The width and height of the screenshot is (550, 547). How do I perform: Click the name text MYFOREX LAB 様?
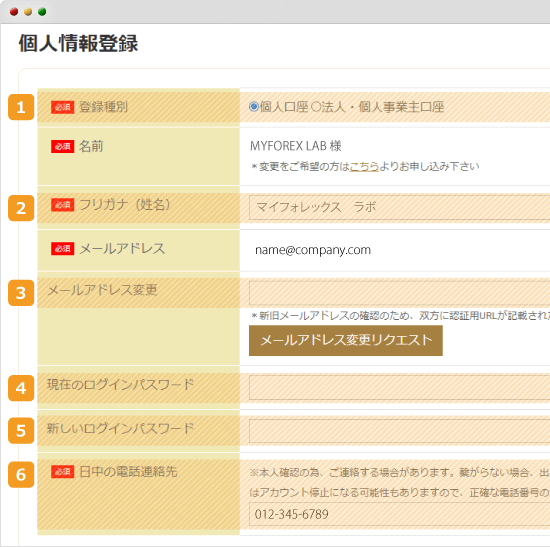coord(295,146)
